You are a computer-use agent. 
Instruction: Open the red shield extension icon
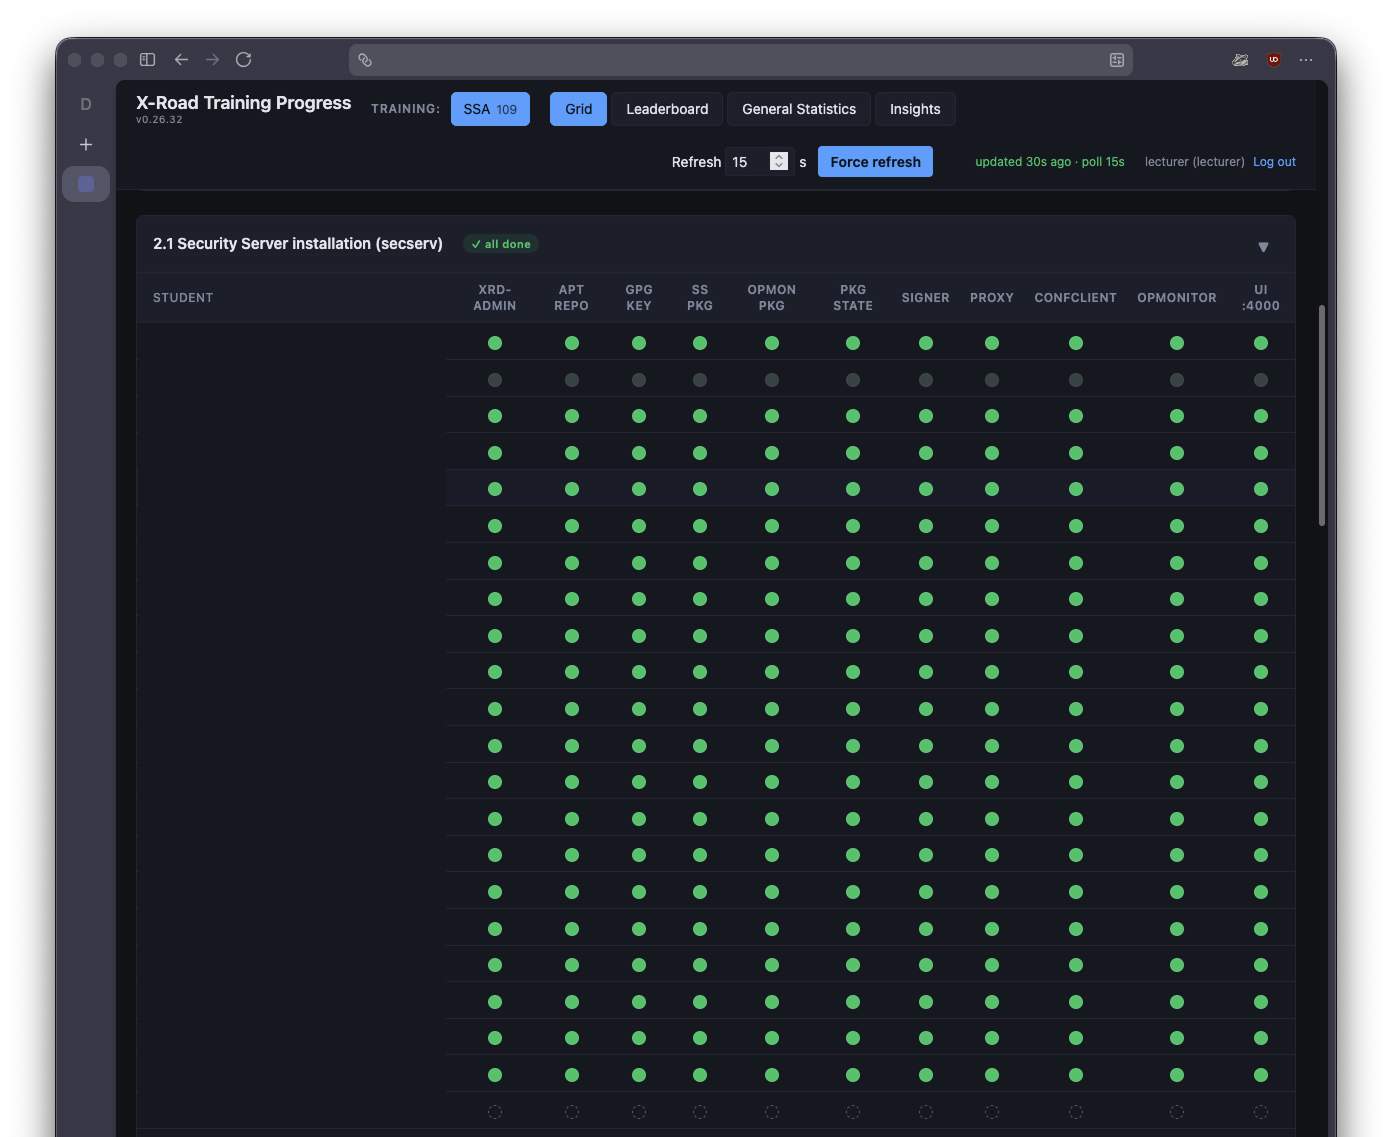(1273, 60)
